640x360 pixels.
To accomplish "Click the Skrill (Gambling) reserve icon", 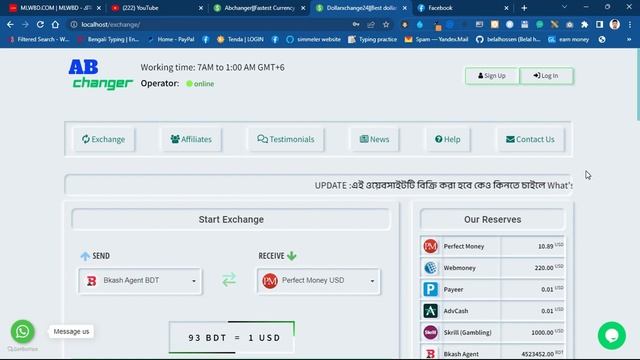I will point(430,333).
